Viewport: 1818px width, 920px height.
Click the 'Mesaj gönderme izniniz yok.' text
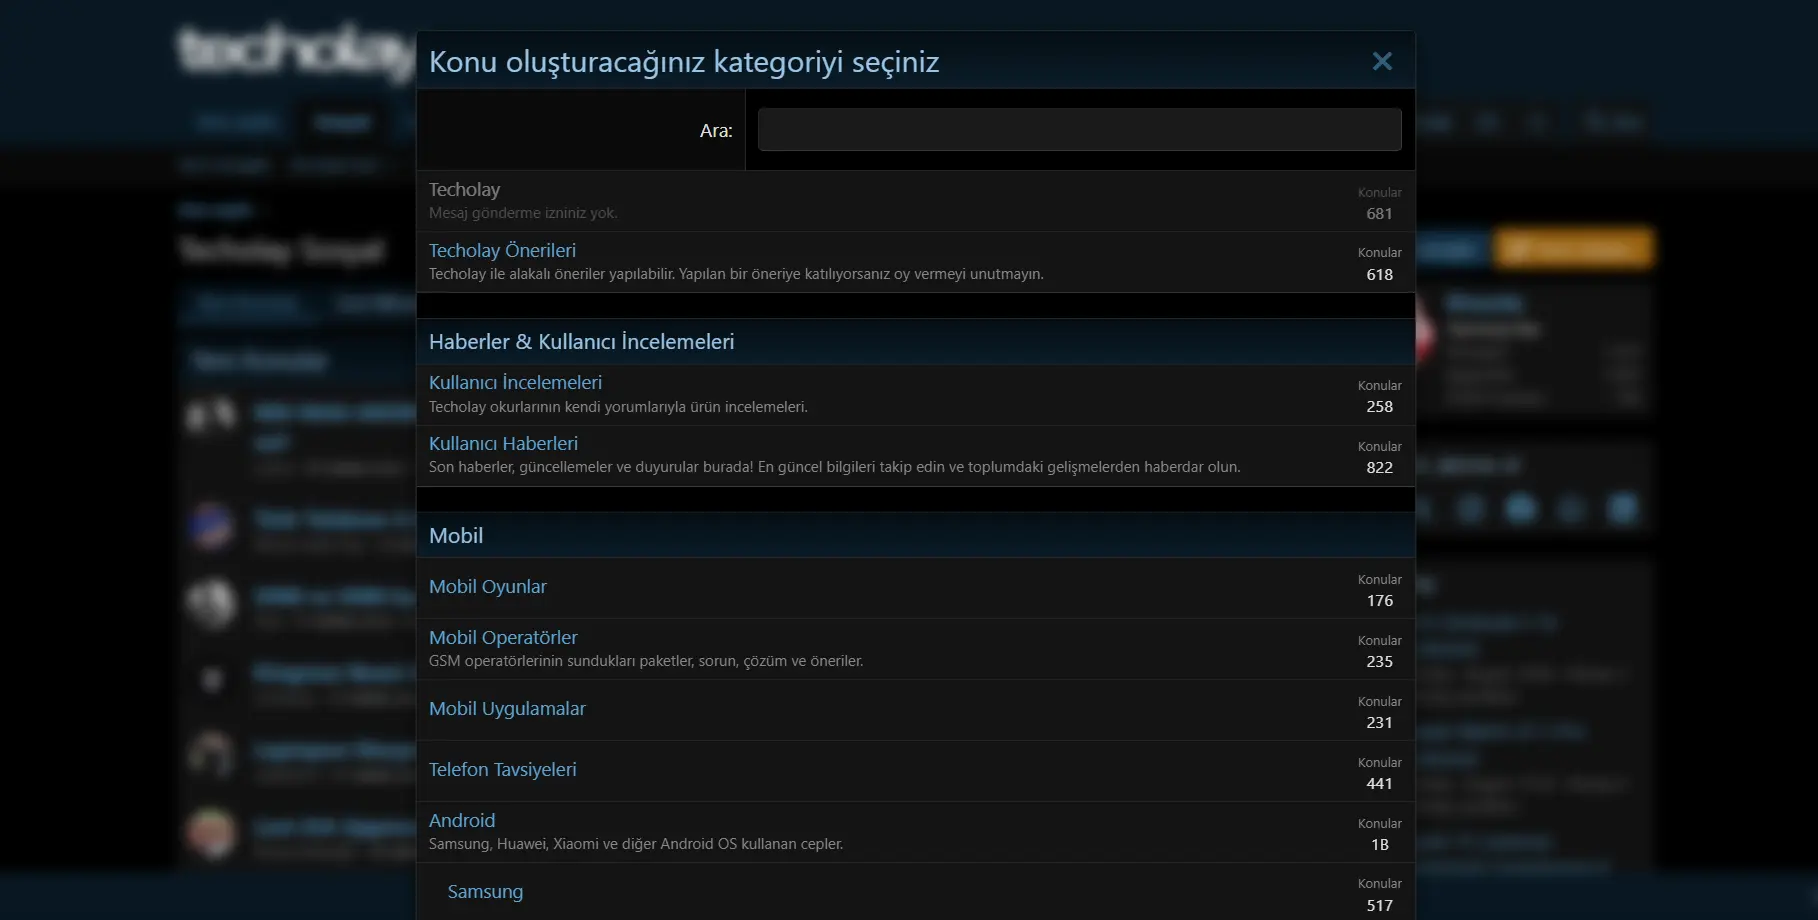coord(523,213)
